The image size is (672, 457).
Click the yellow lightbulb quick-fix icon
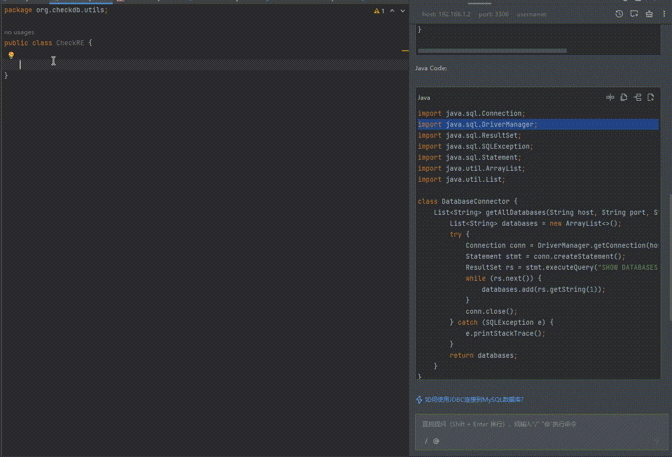click(11, 56)
